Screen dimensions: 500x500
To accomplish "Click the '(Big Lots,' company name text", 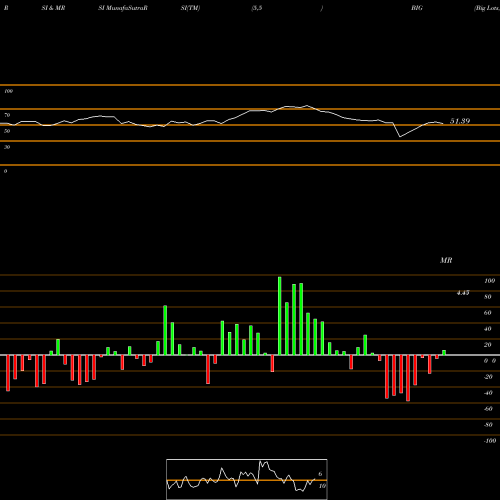I will click(x=487, y=8).
